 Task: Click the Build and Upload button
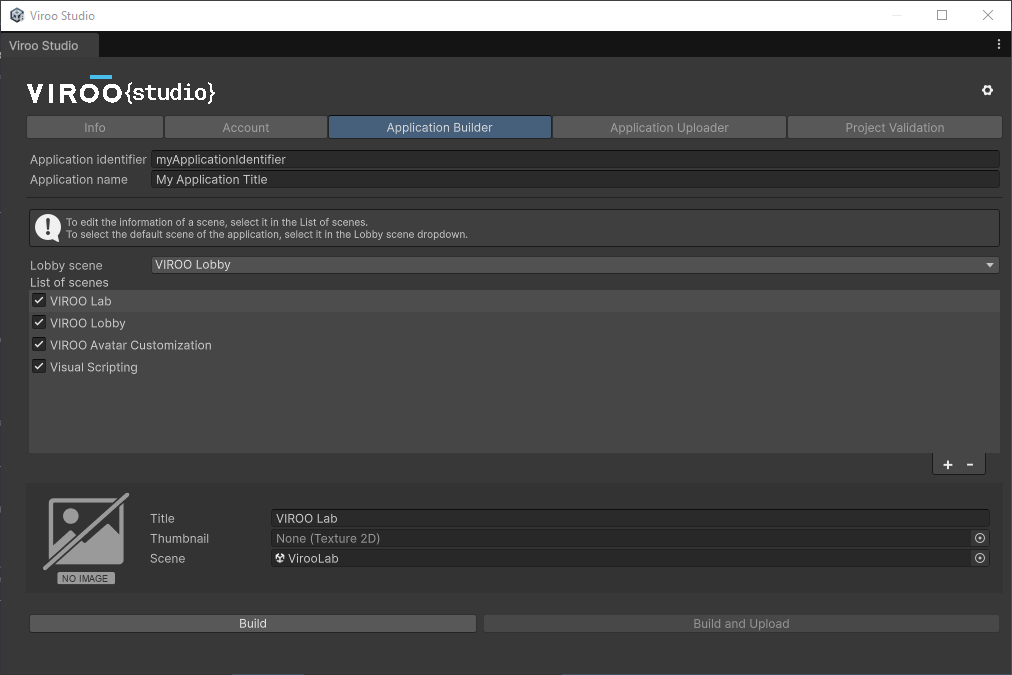tap(741, 623)
